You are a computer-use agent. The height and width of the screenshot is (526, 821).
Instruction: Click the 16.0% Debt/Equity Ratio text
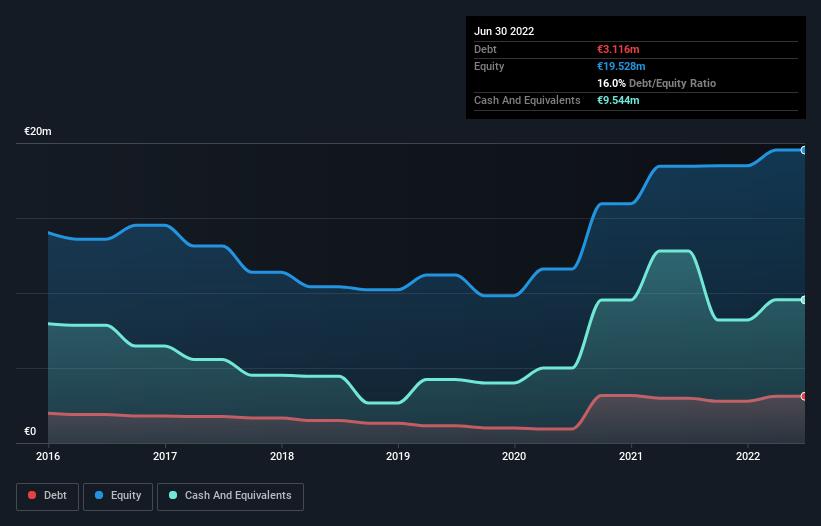tap(657, 83)
